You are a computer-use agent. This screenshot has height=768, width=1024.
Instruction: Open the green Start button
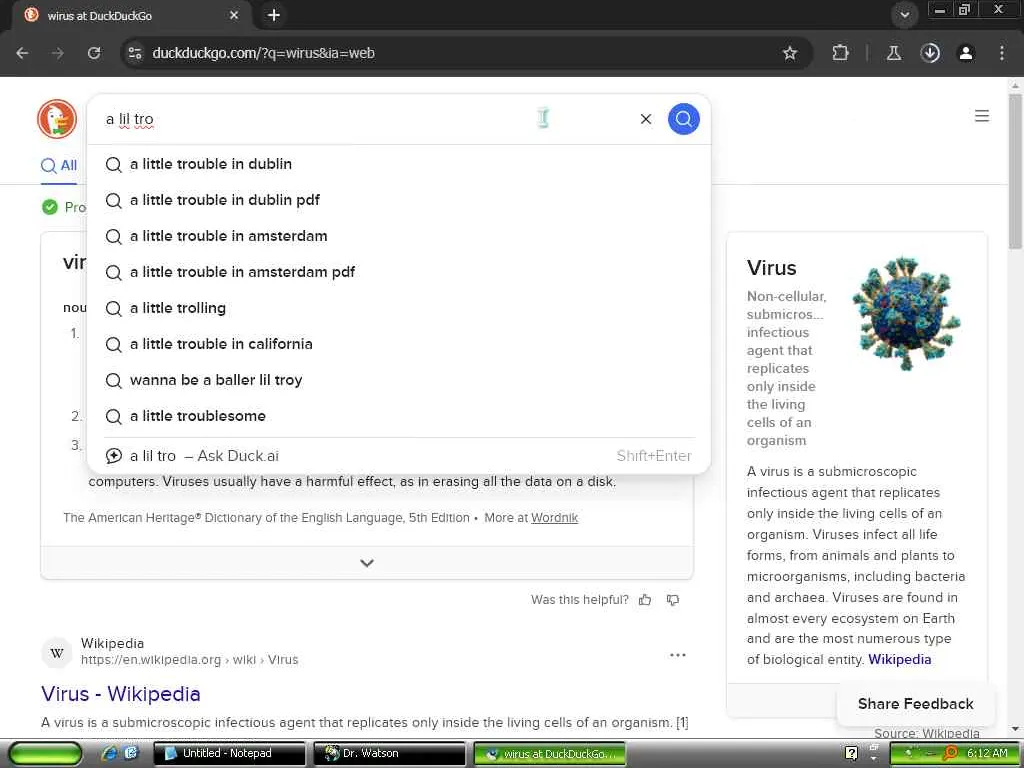pyautogui.click(x=45, y=754)
